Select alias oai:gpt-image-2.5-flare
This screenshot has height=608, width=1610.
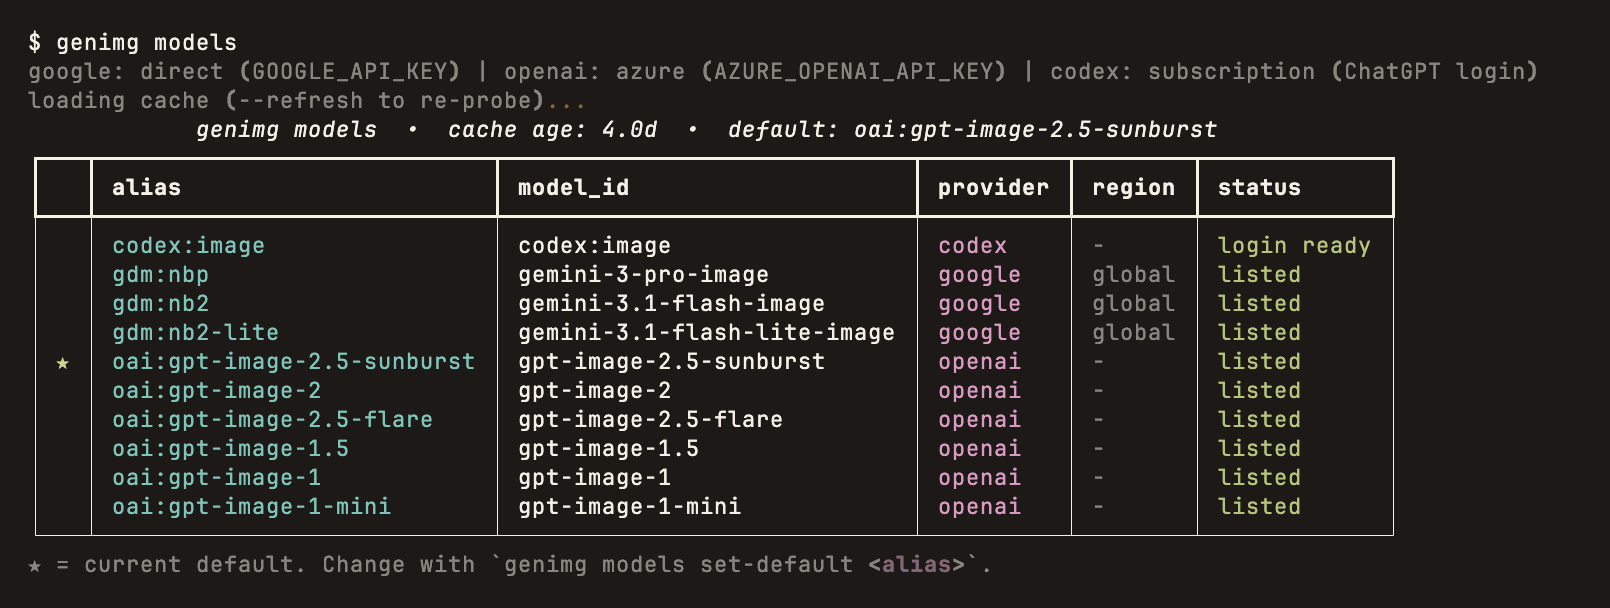[272, 420]
